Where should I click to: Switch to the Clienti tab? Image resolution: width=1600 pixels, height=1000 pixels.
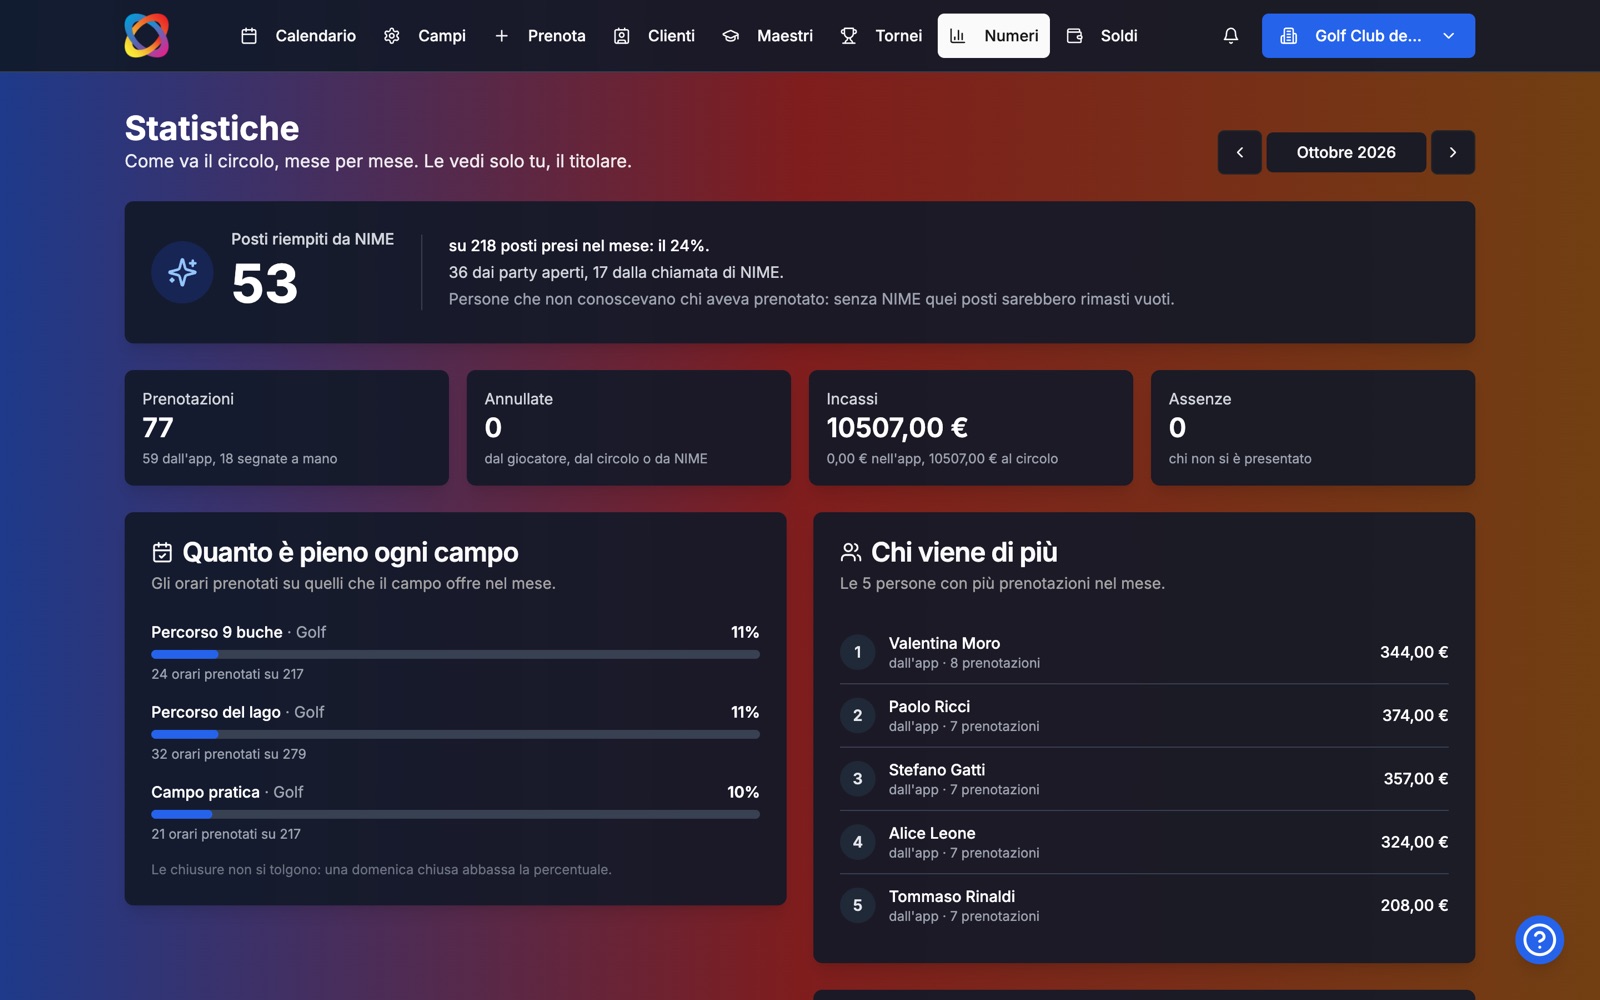[x=654, y=36]
